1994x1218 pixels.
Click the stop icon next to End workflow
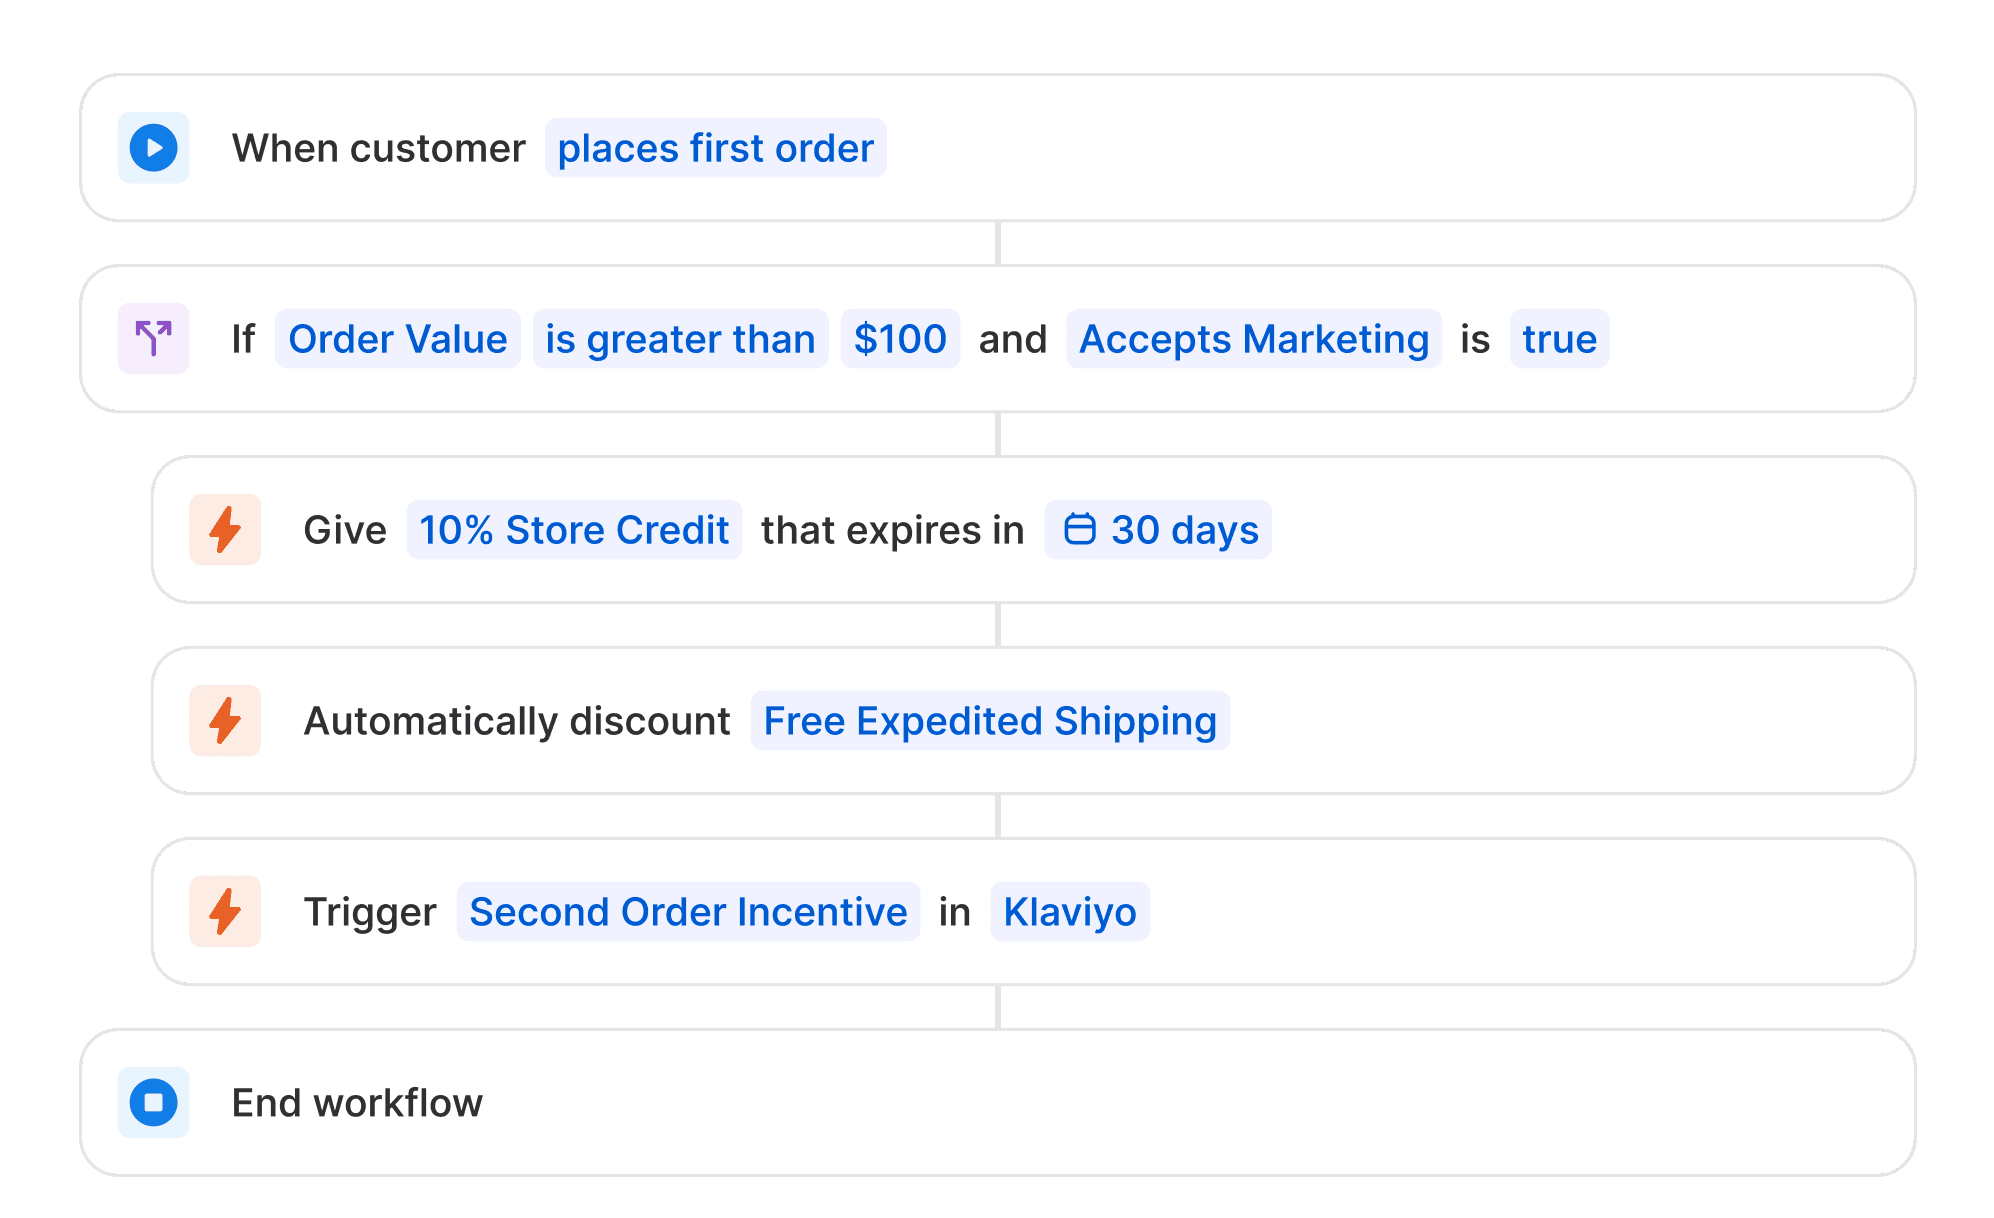[152, 1102]
